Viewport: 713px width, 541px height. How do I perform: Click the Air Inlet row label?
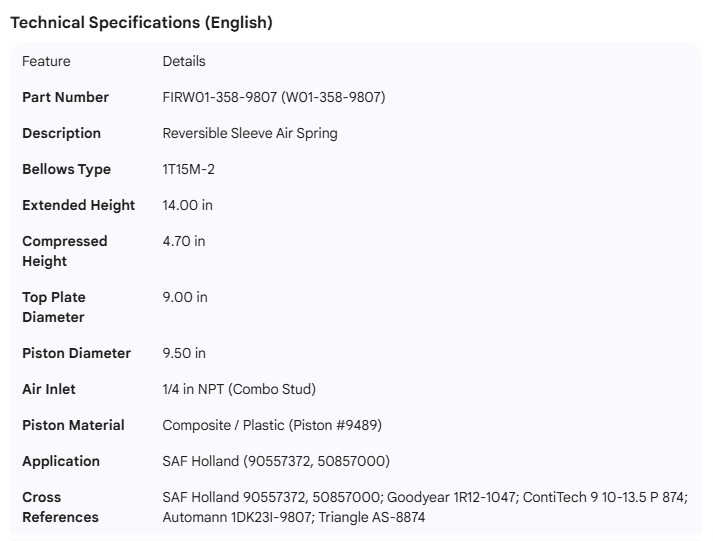click(49, 389)
